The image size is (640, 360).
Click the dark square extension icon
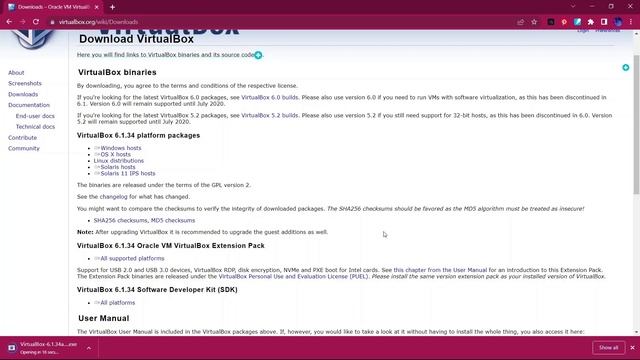point(551,22)
